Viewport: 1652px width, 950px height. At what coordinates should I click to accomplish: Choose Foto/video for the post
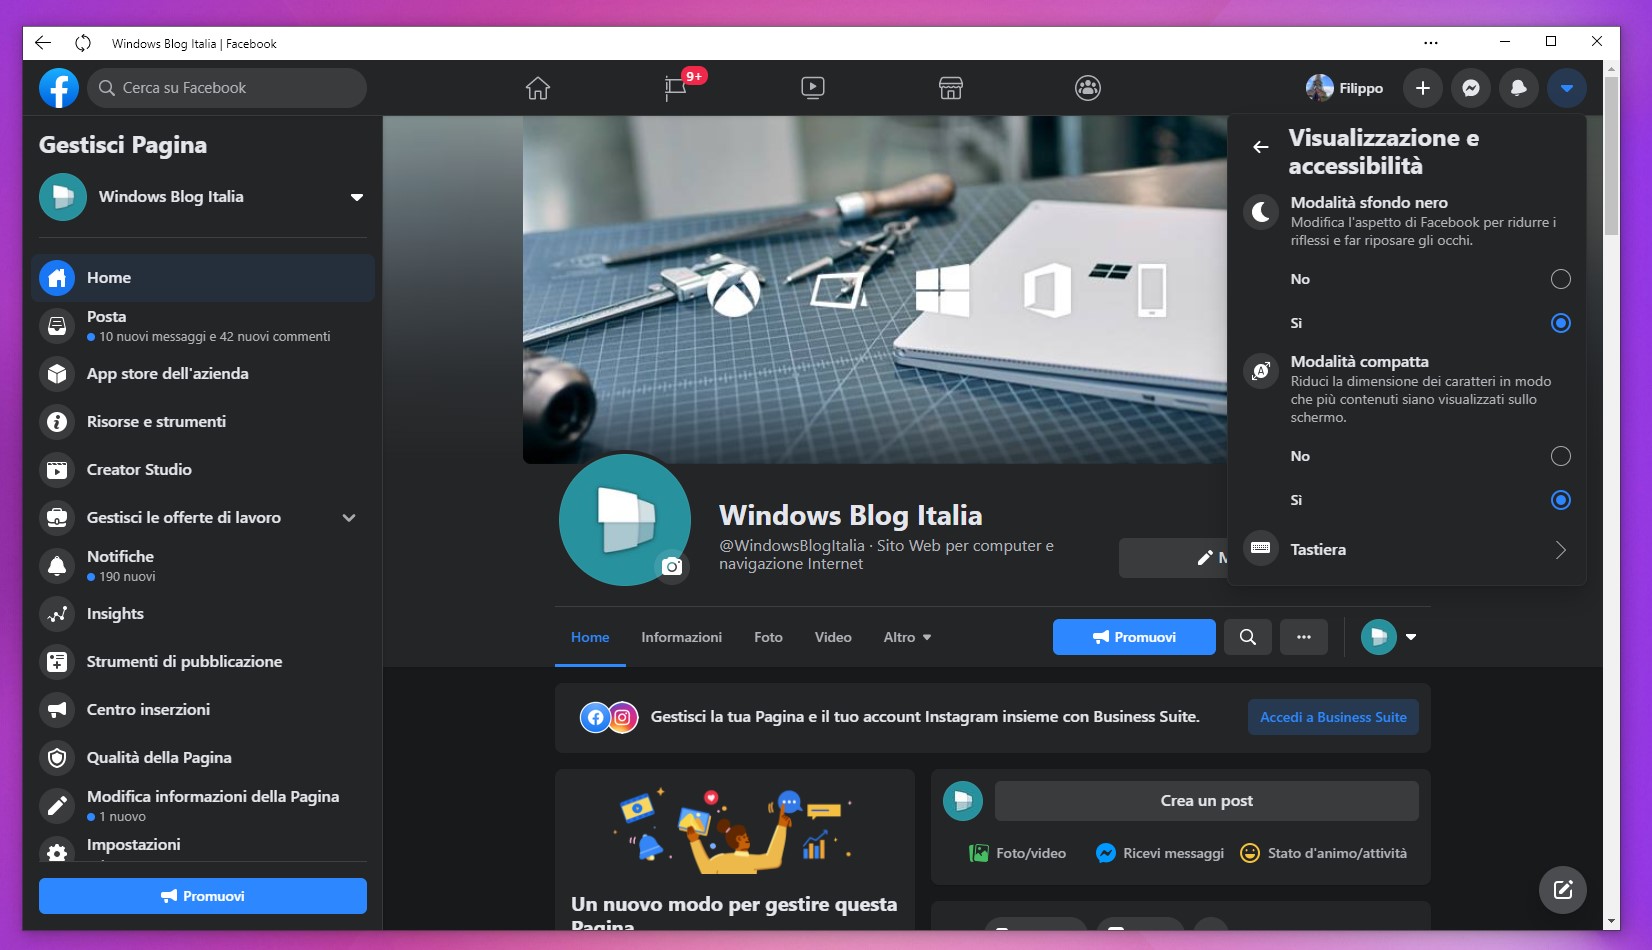coord(1017,853)
